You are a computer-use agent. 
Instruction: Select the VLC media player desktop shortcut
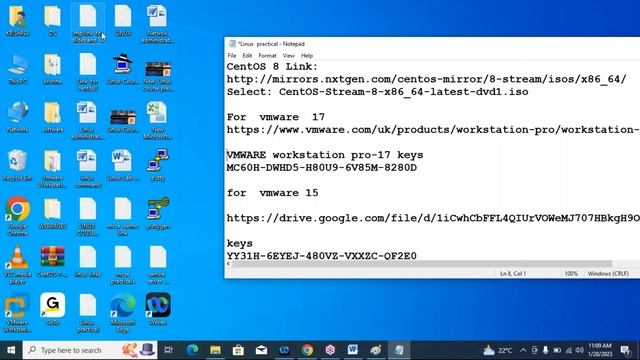pyautogui.click(x=18, y=264)
